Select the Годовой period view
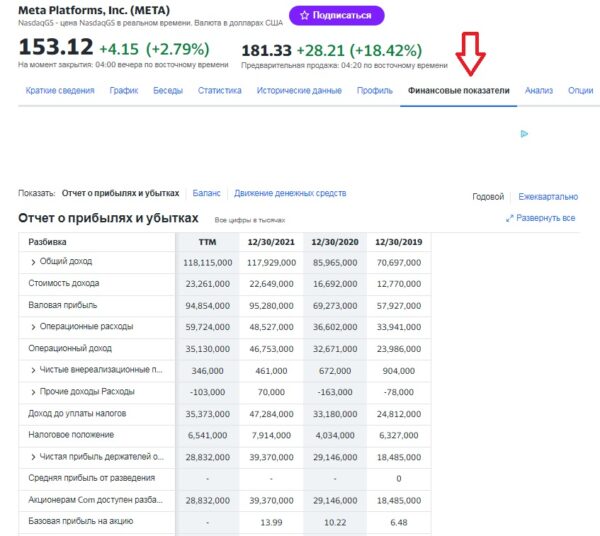 (x=488, y=197)
